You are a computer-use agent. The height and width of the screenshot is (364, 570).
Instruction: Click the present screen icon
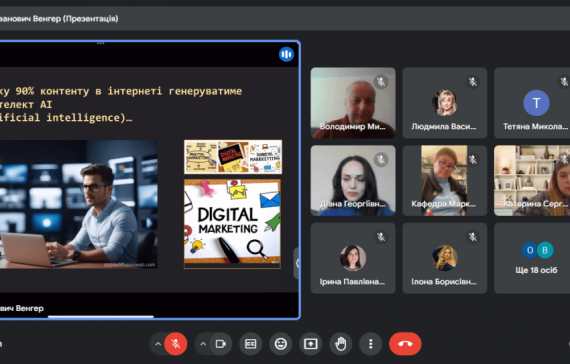(310, 344)
